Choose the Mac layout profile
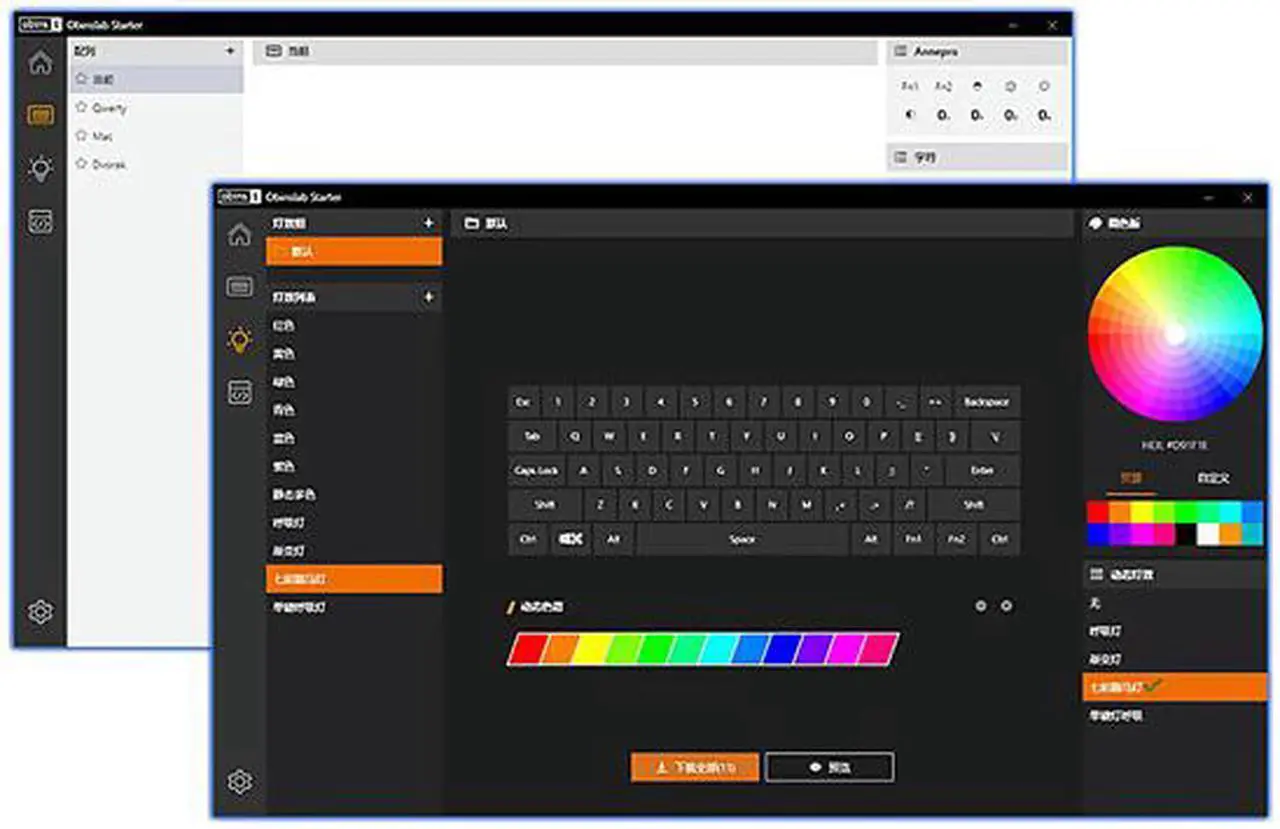The width and height of the screenshot is (1280, 829). point(102,136)
